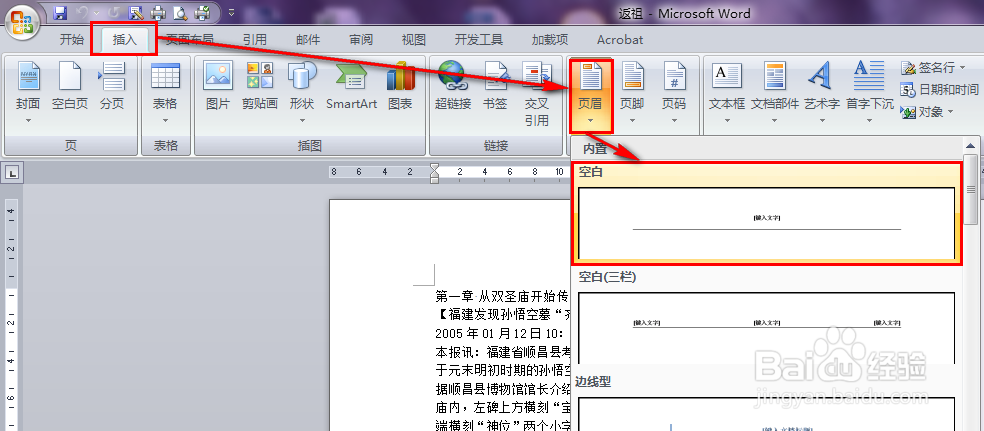984x431 pixels.
Task: Click the quick print icon
Action: click(x=158, y=12)
